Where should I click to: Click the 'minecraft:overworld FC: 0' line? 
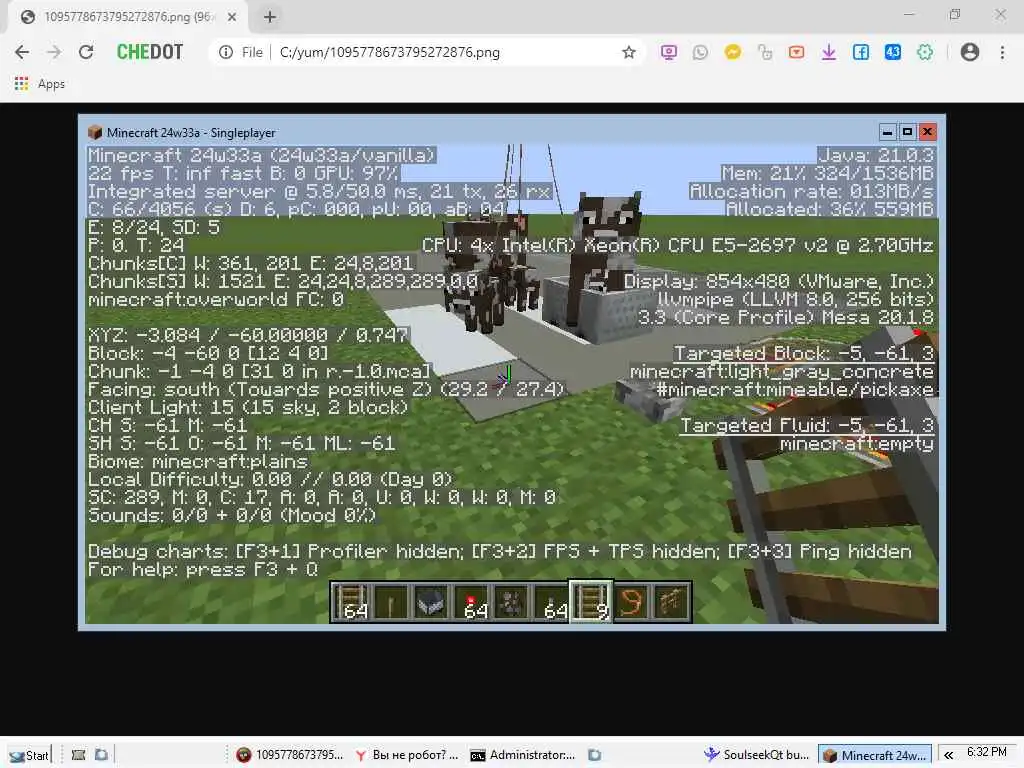coord(216,299)
